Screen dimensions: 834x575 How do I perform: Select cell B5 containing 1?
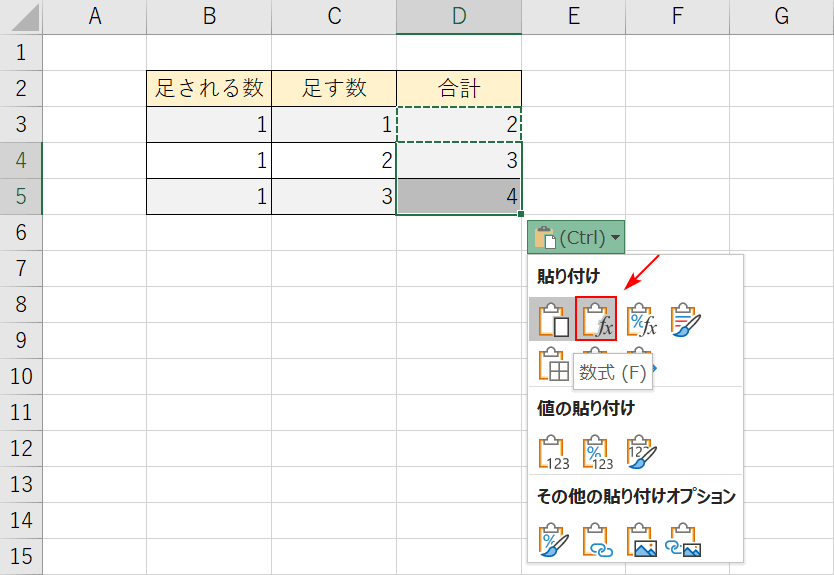209,196
